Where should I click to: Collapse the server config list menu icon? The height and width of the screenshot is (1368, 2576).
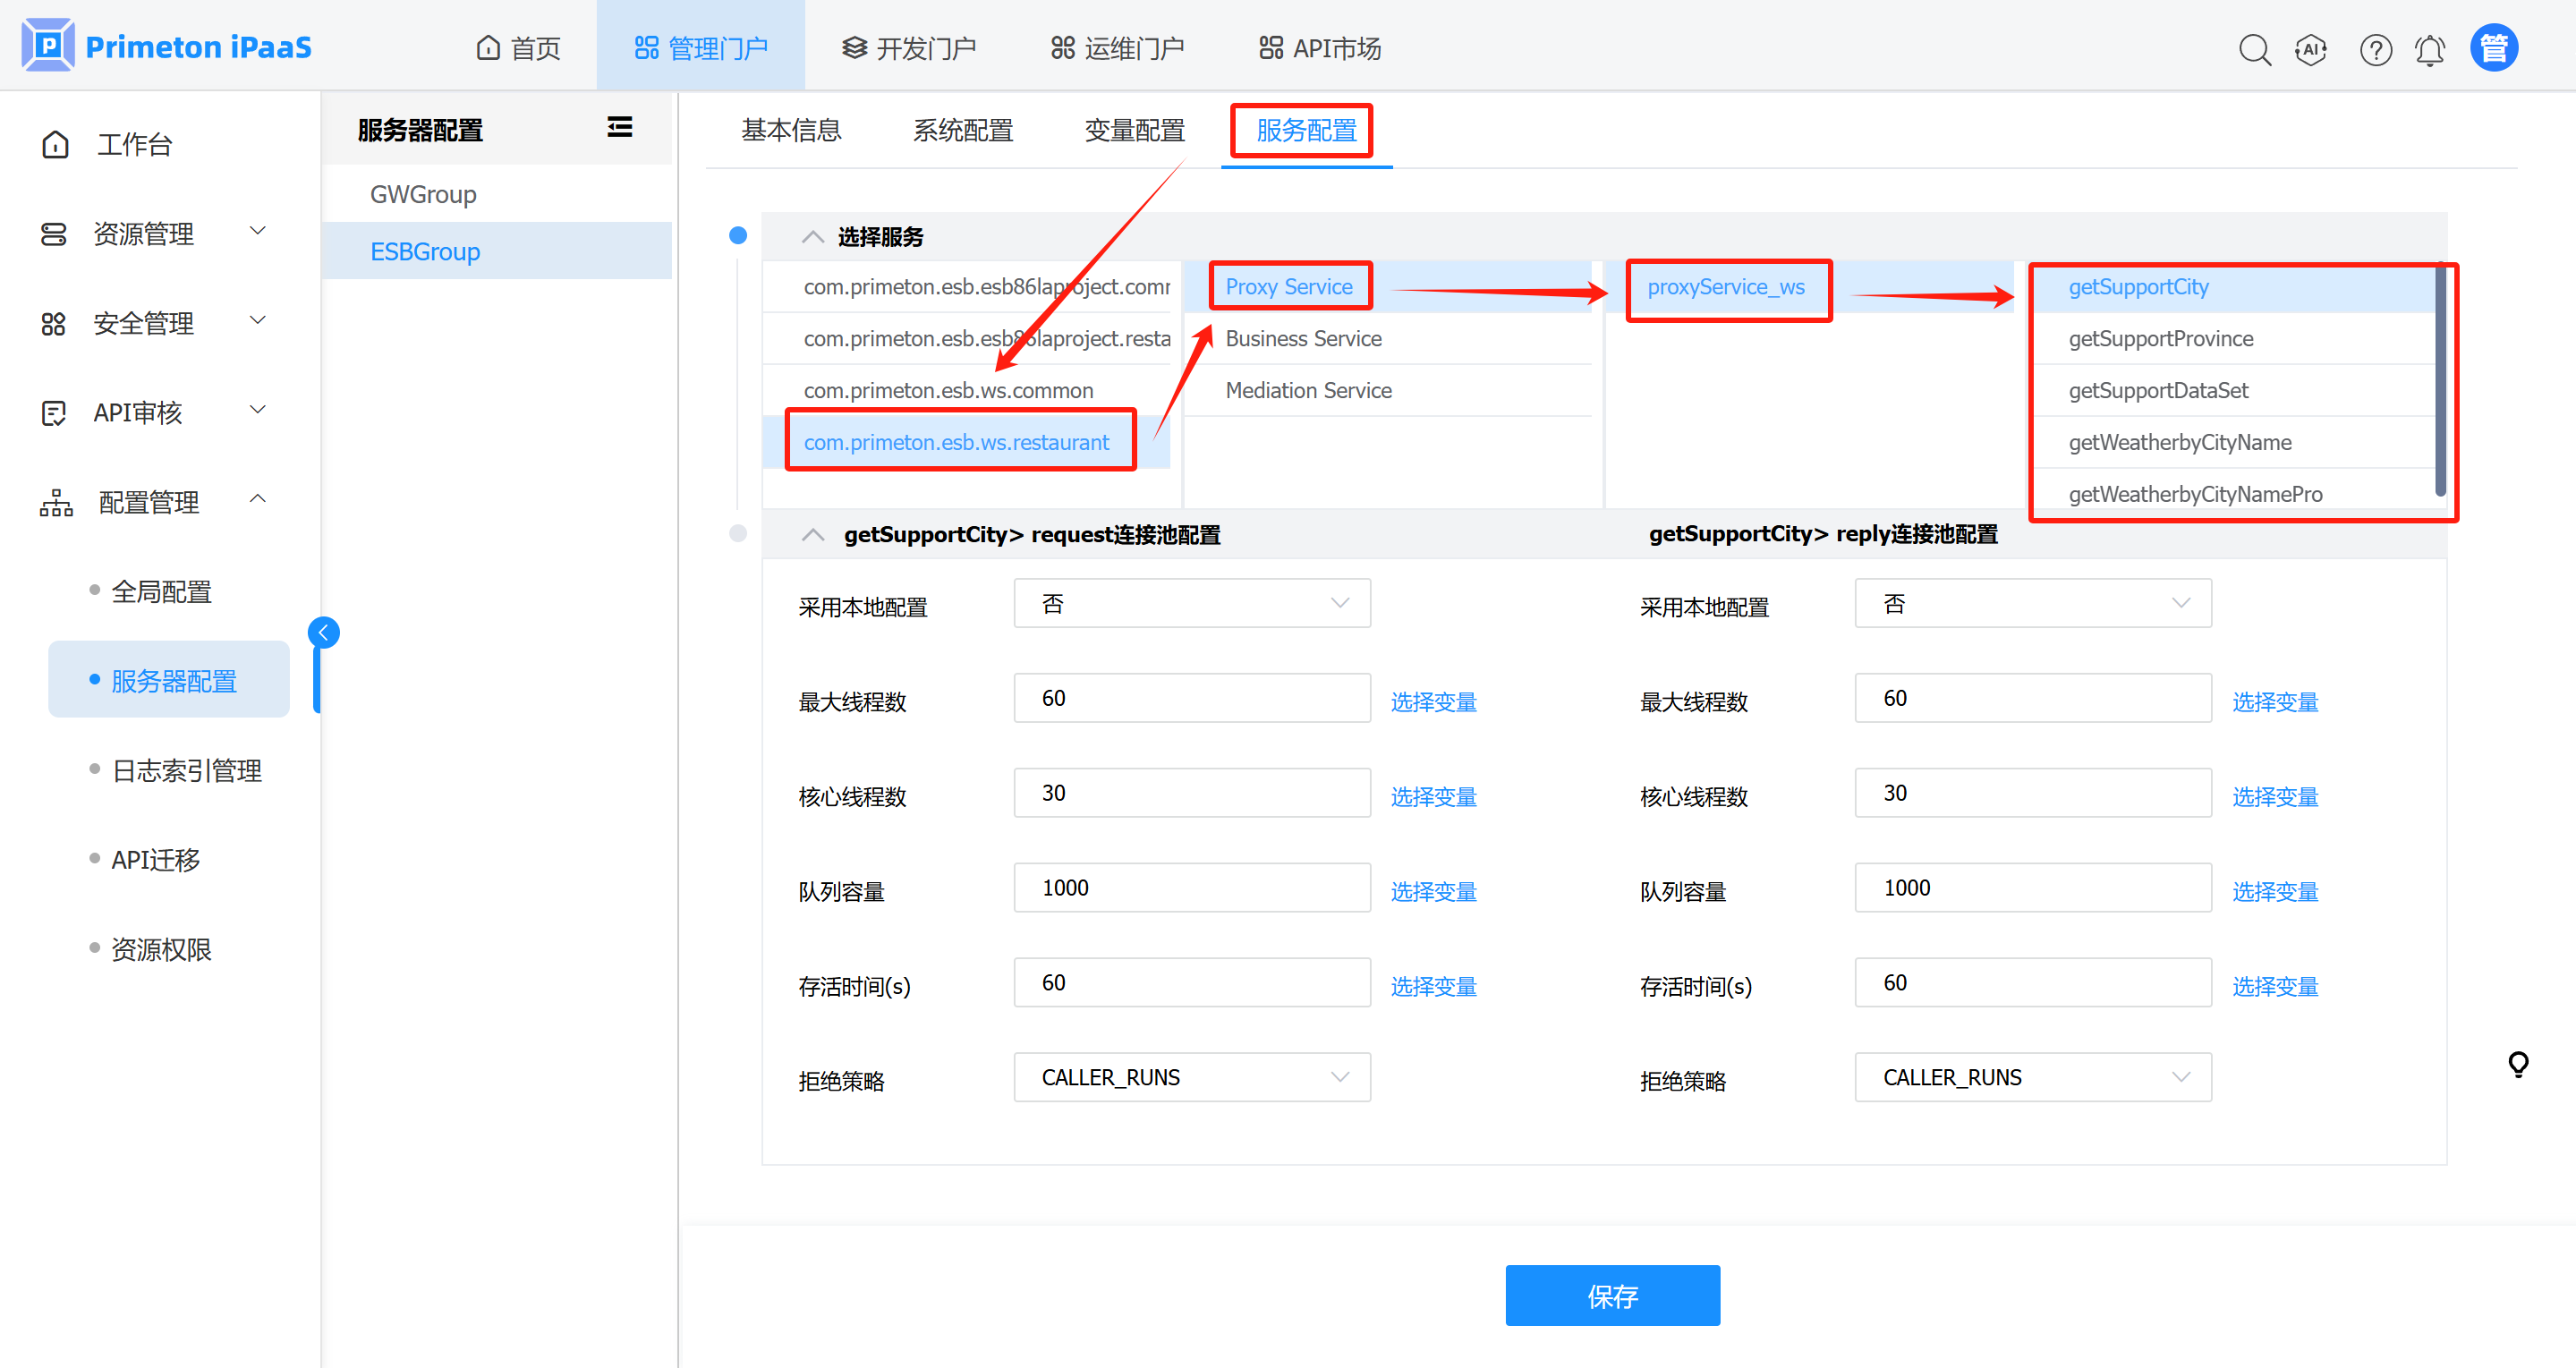pyautogui.click(x=620, y=127)
